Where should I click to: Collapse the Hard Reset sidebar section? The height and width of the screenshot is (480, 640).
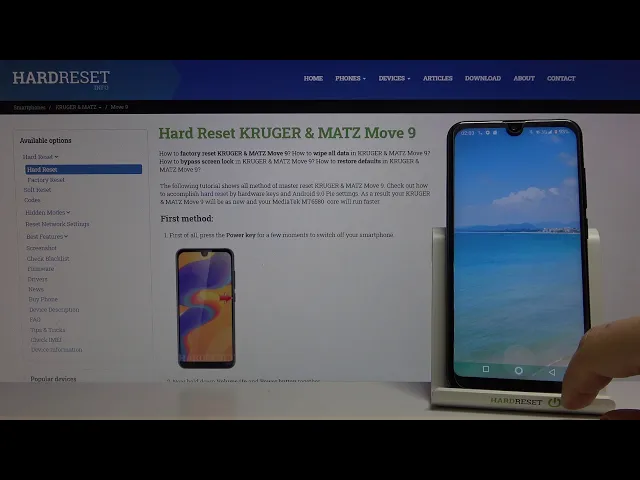click(40, 157)
